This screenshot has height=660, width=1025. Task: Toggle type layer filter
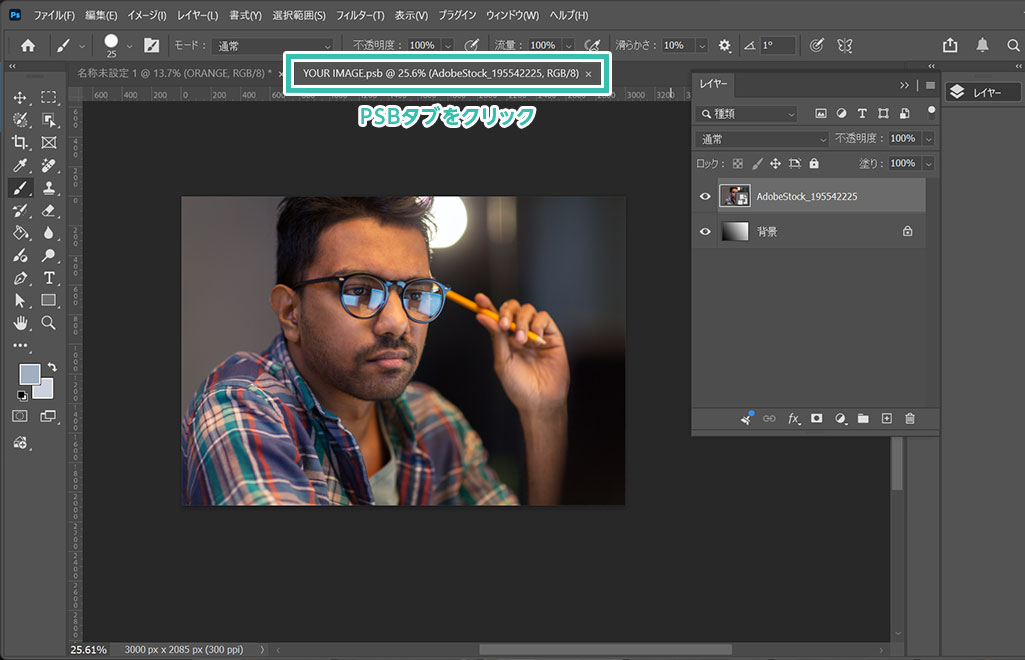[x=862, y=114]
